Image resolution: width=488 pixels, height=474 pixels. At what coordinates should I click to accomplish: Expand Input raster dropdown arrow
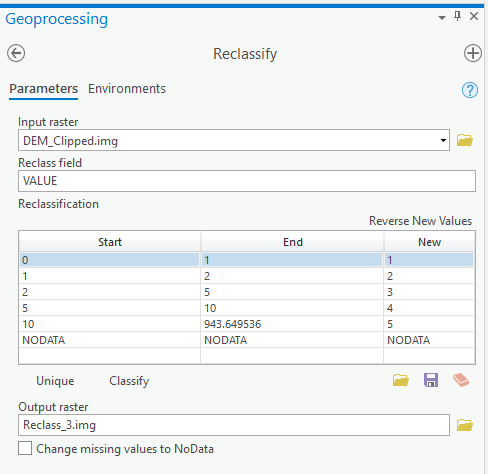click(443, 140)
